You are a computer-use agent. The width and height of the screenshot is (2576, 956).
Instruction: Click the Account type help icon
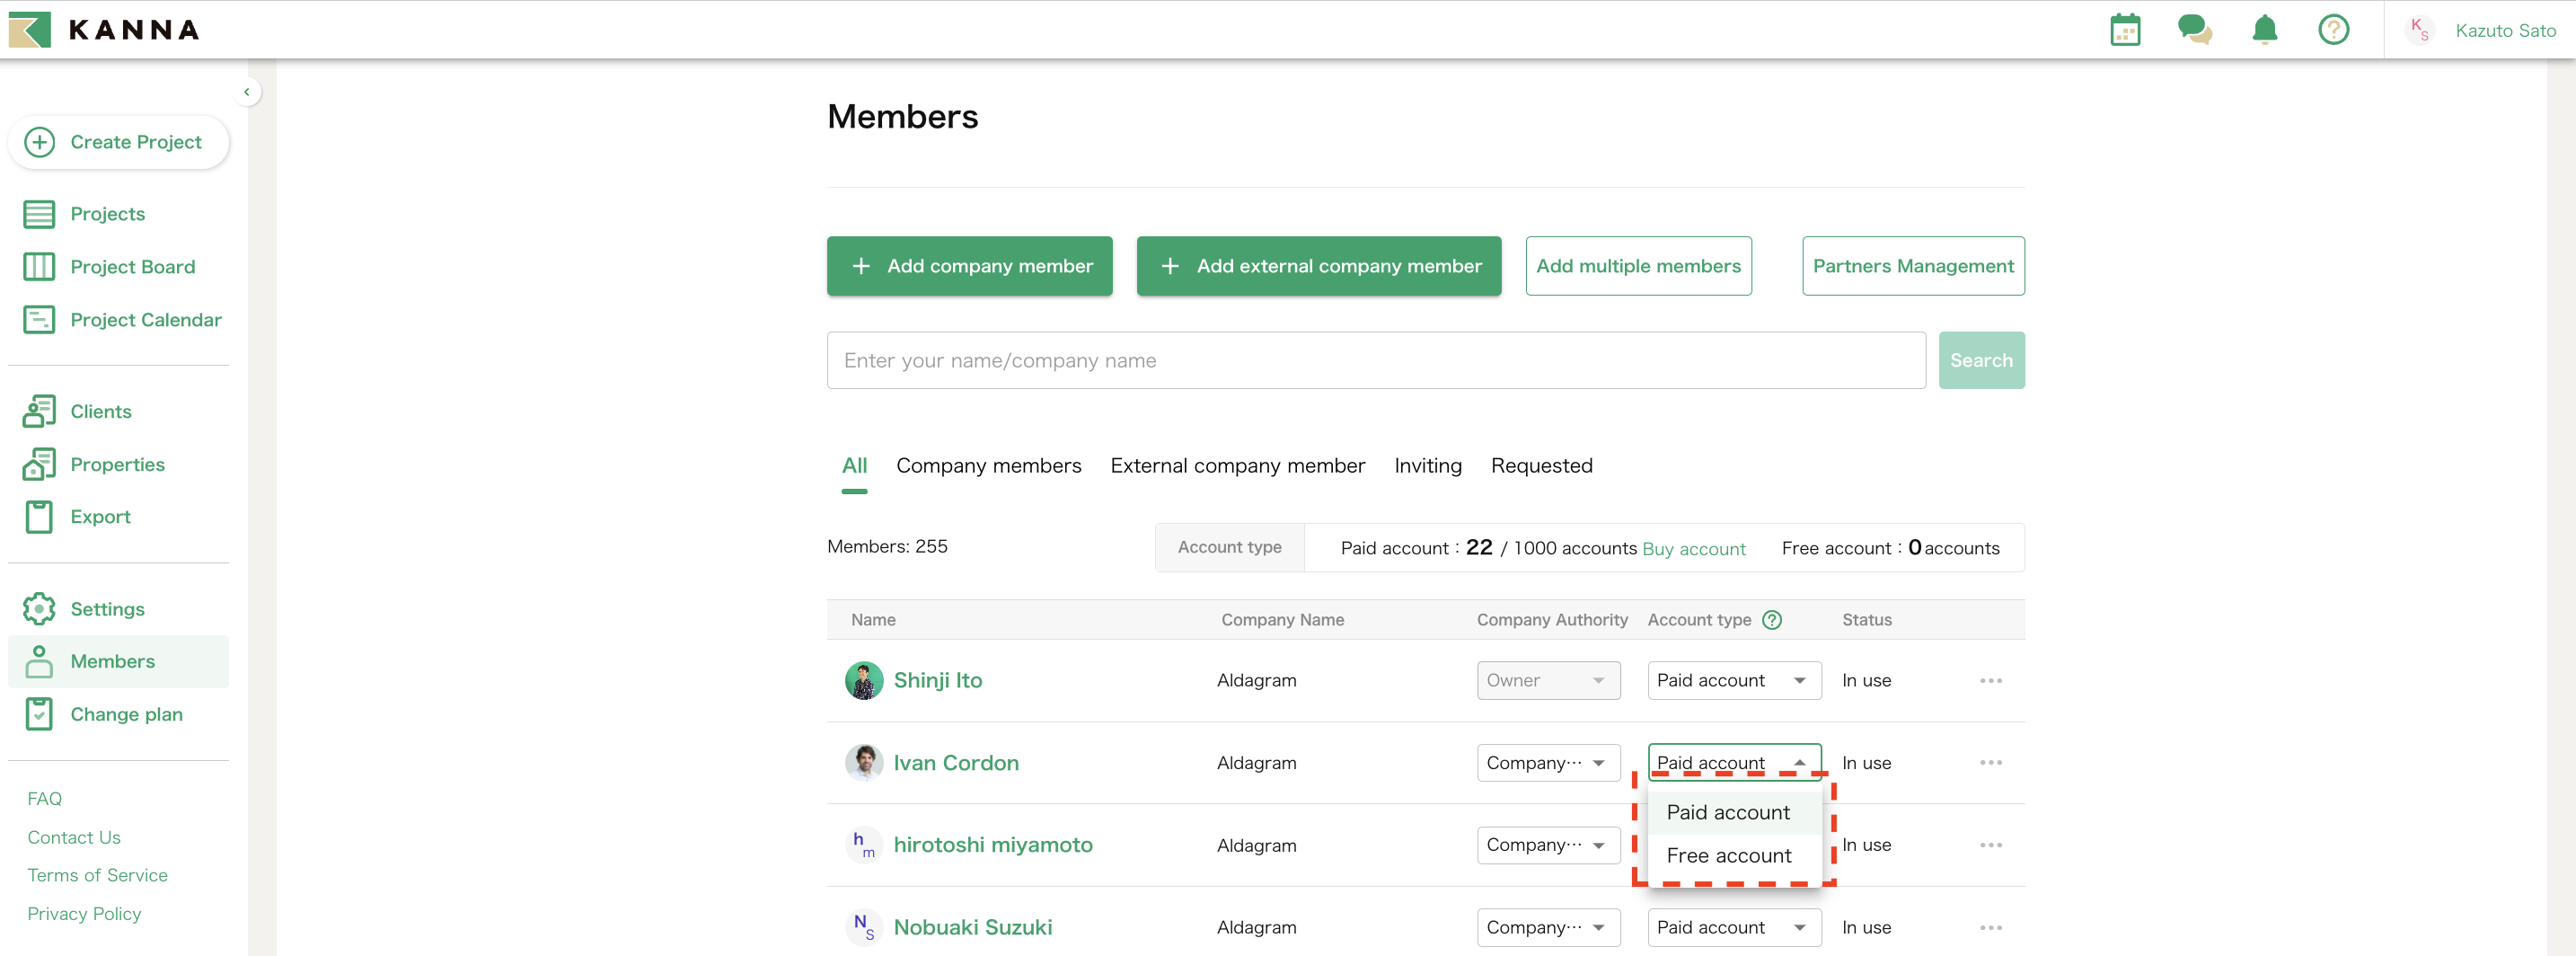(x=1772, y=620)
